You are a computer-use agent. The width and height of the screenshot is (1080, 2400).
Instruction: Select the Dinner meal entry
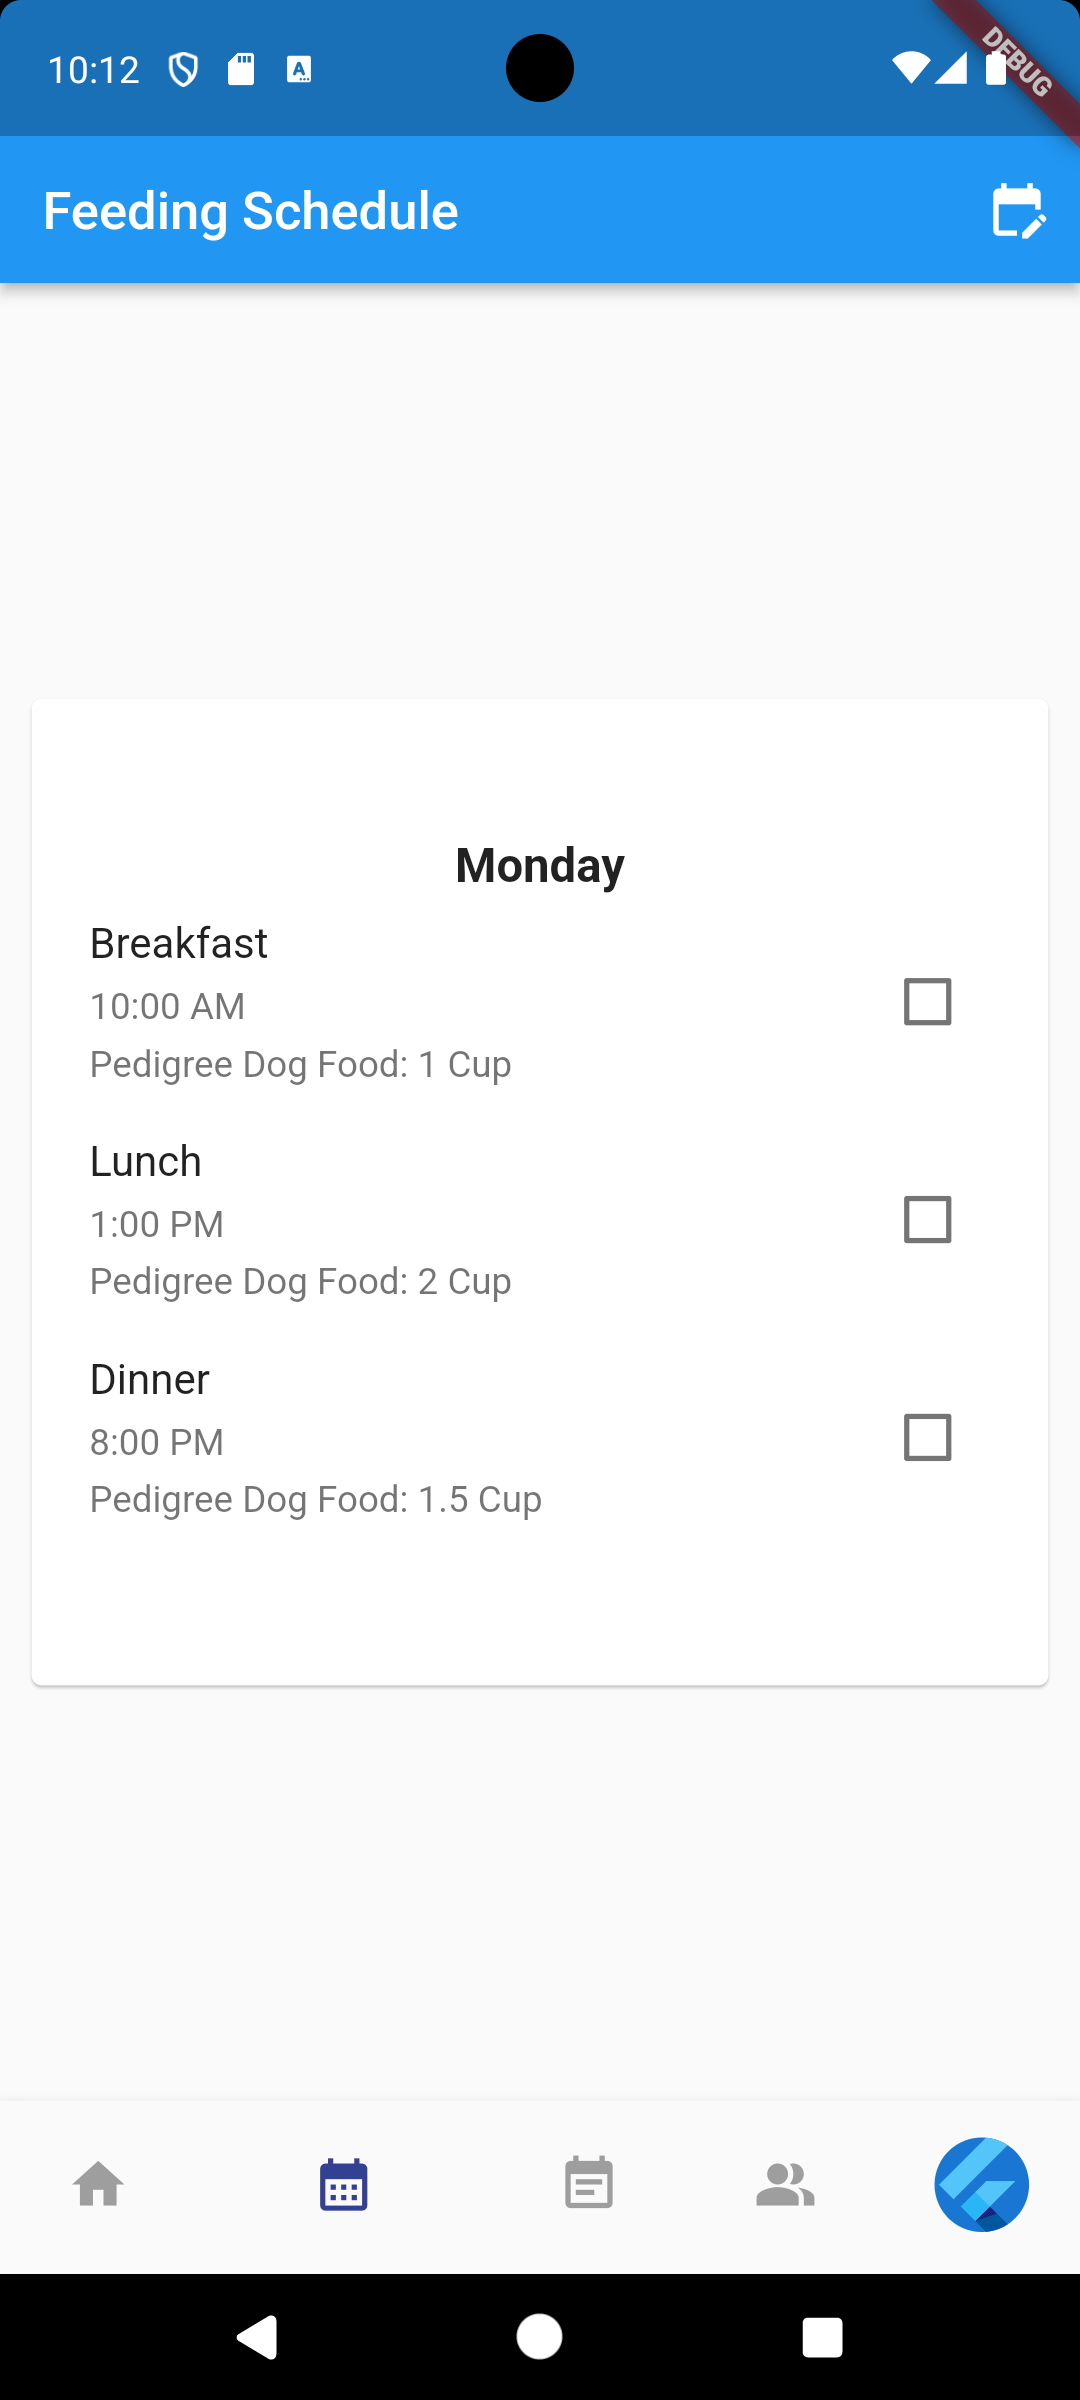(x=150, y=1380)
